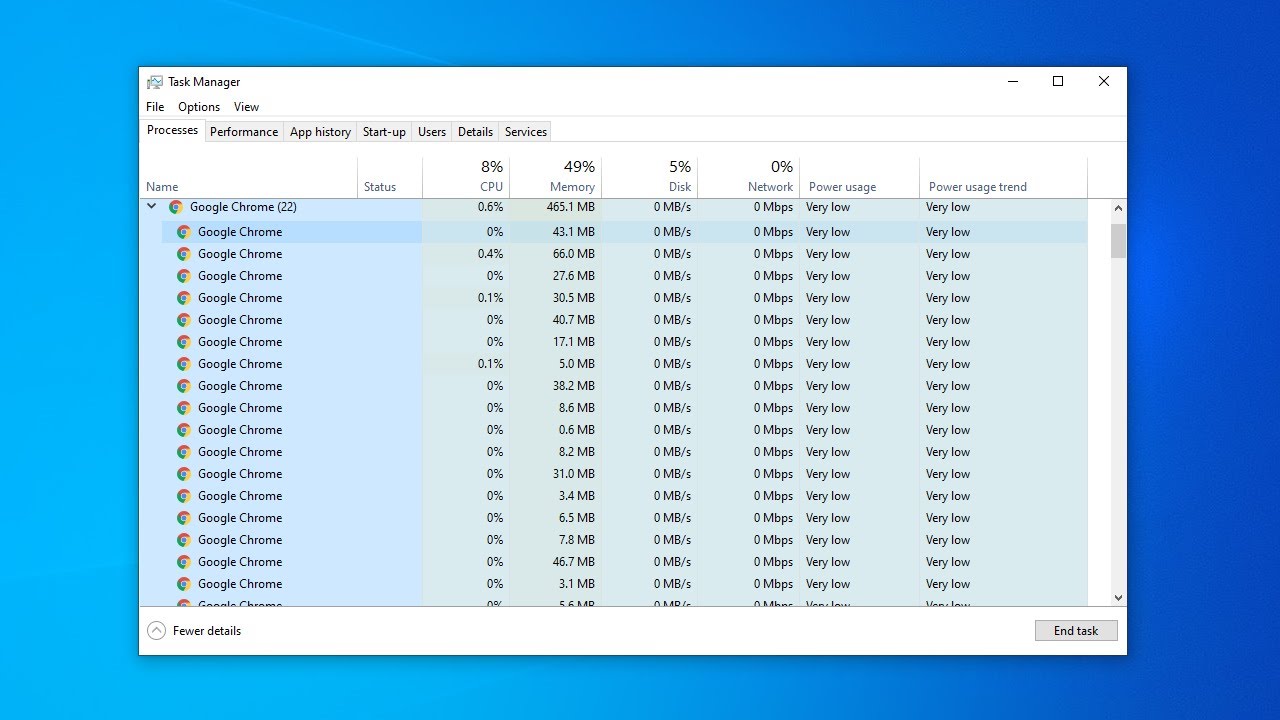Click the Chrome icon in the 46.7 MB row
1280x720 pixels.
184,562
